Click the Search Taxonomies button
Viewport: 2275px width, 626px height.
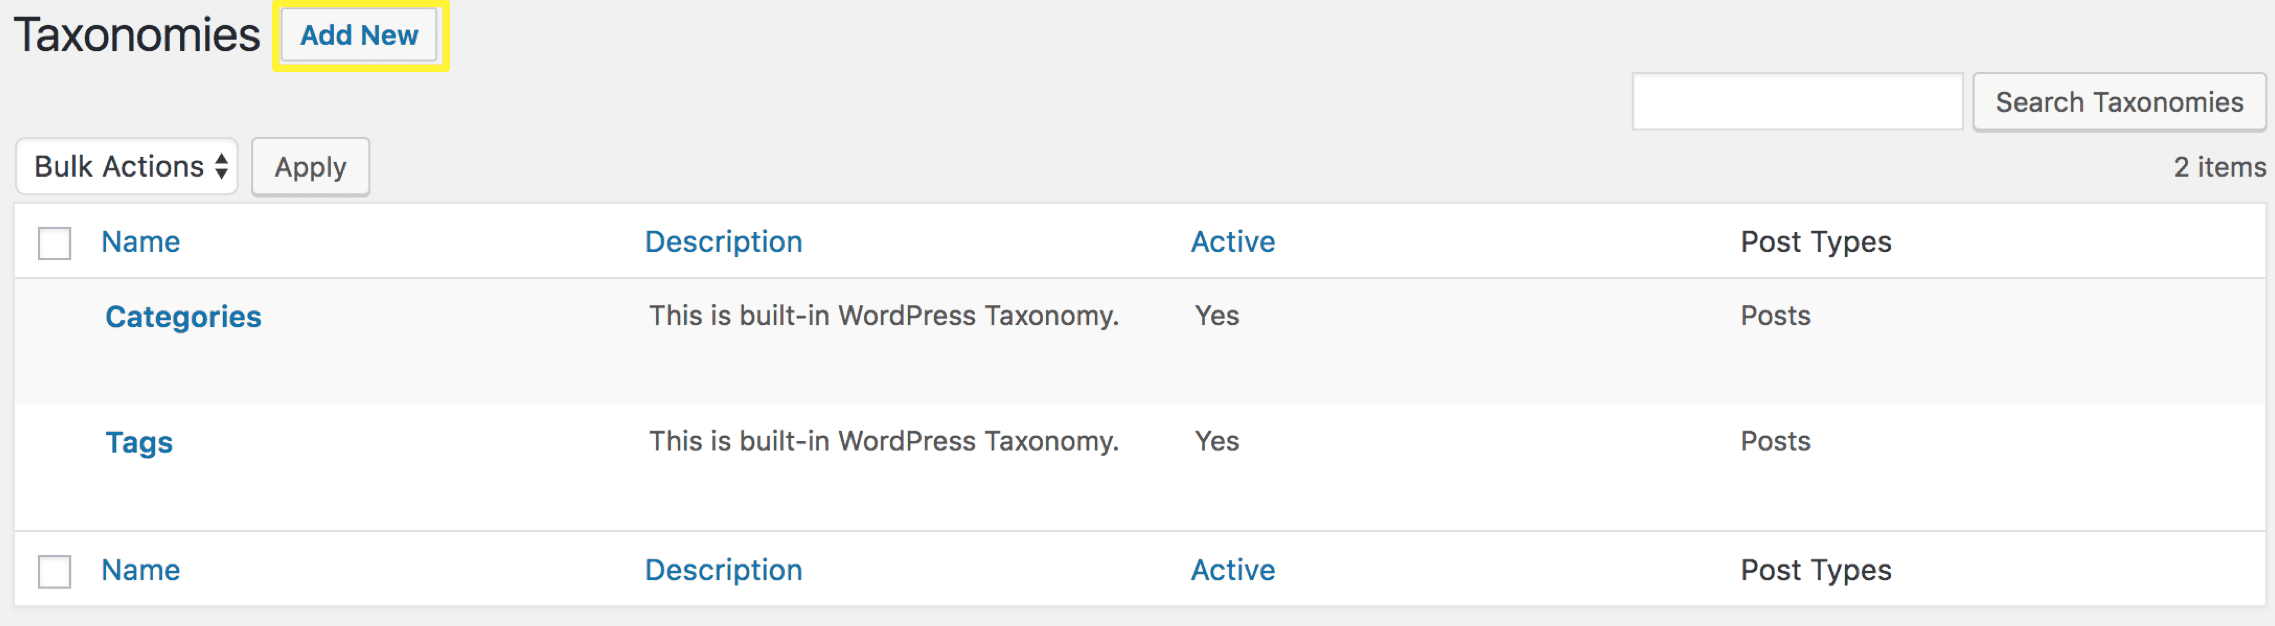2119,100
